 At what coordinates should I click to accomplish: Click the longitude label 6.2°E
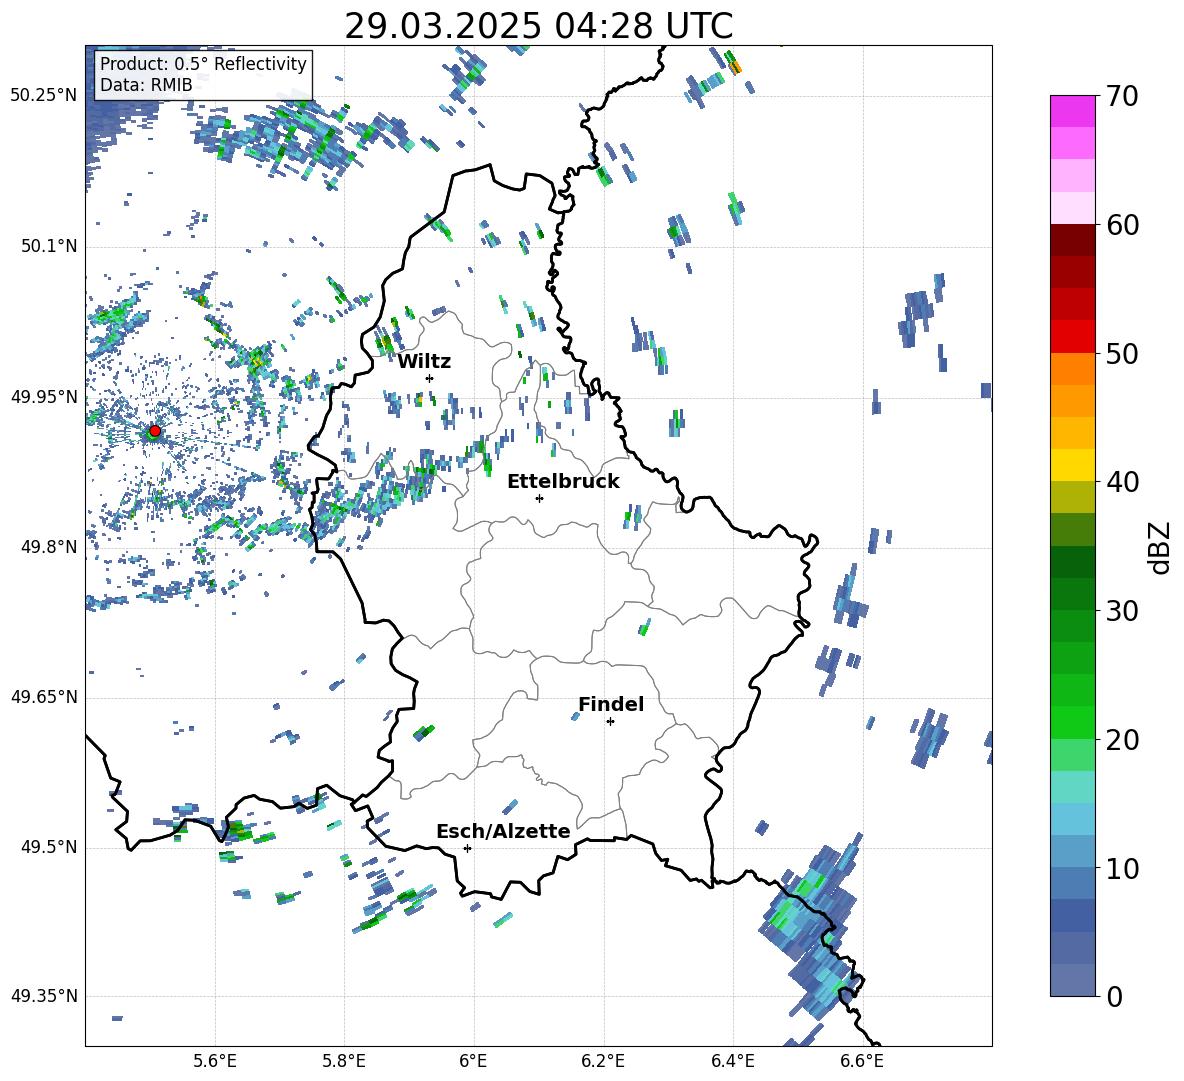tap(603, 1061)
